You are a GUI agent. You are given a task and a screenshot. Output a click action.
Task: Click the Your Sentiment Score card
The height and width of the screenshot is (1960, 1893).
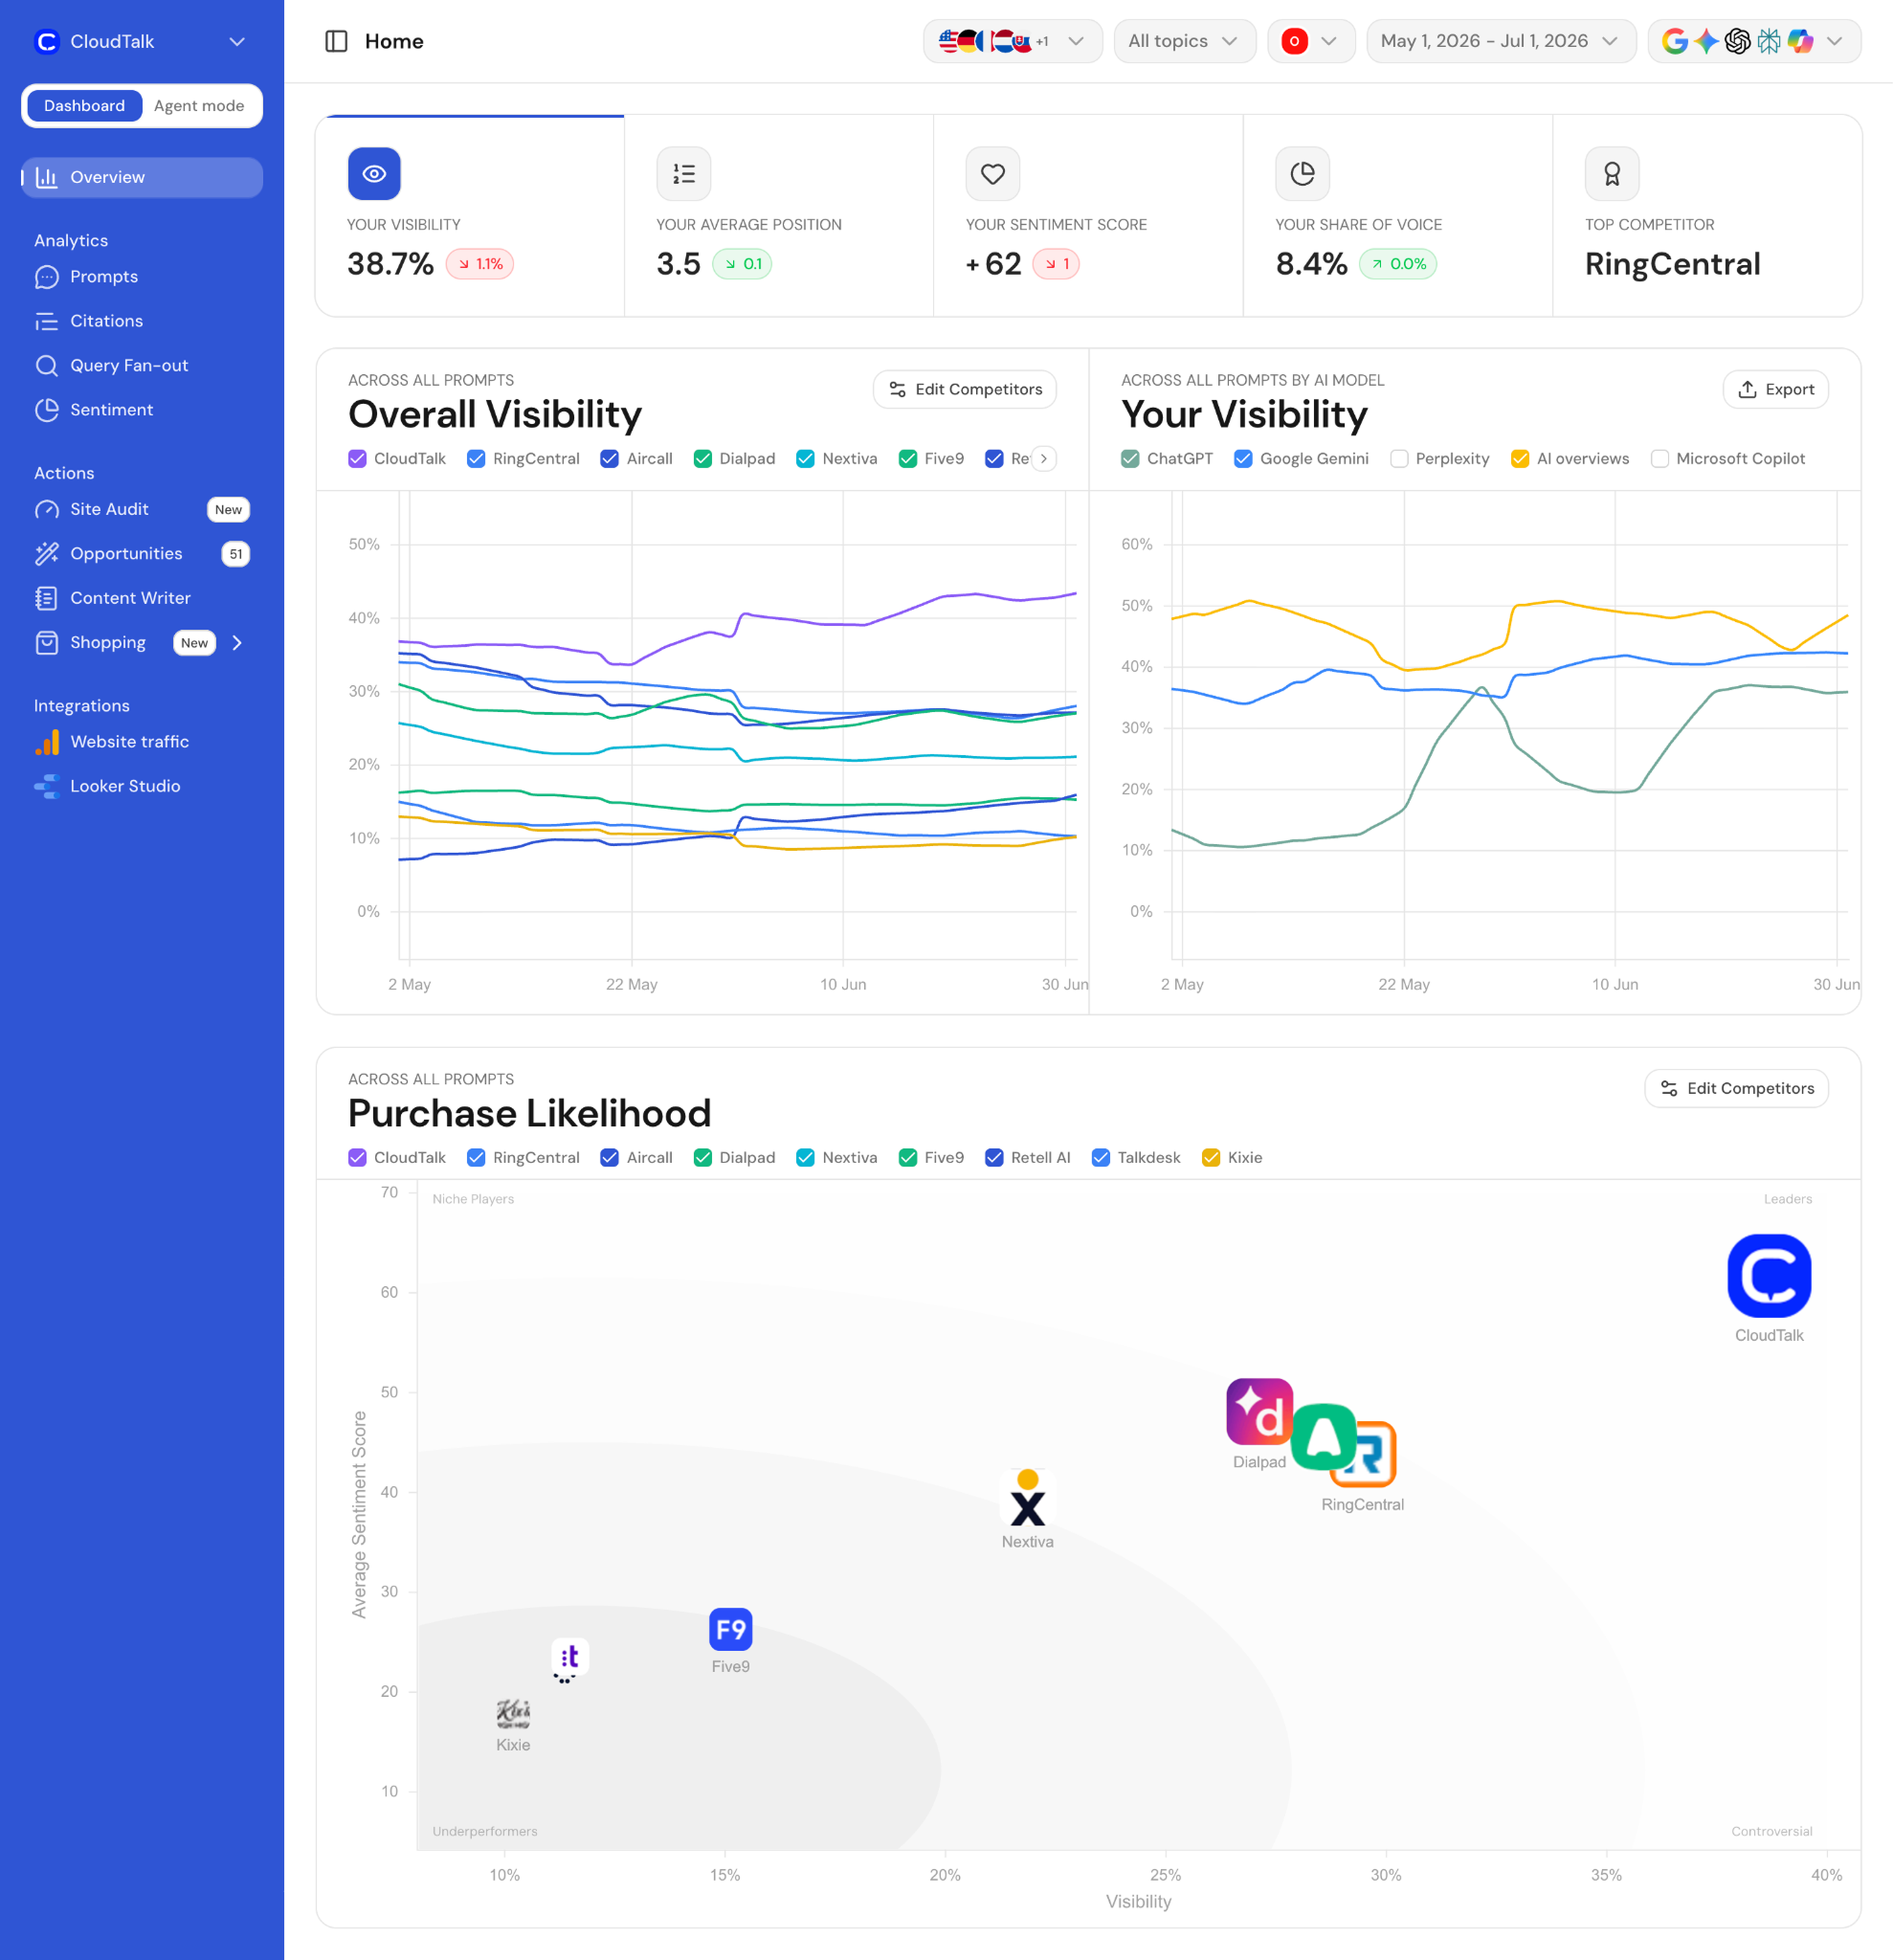tap(1088, 216)
